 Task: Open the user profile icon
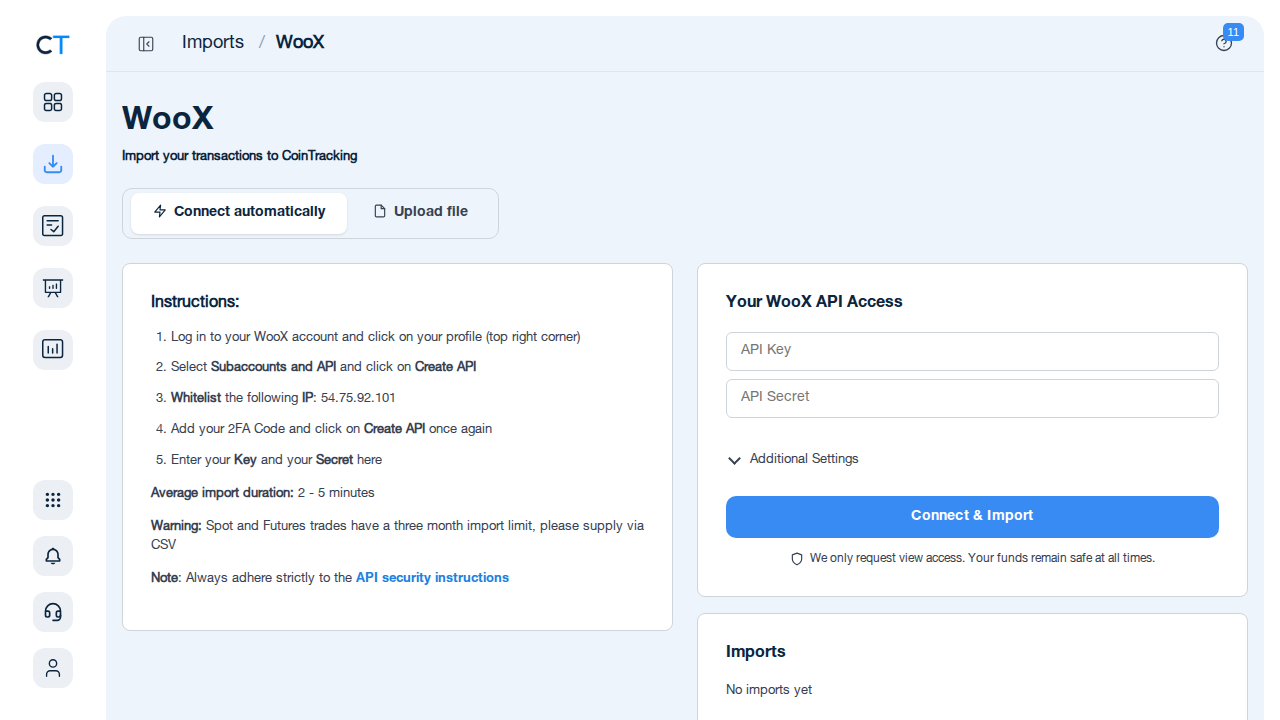[x=53, y=668]
